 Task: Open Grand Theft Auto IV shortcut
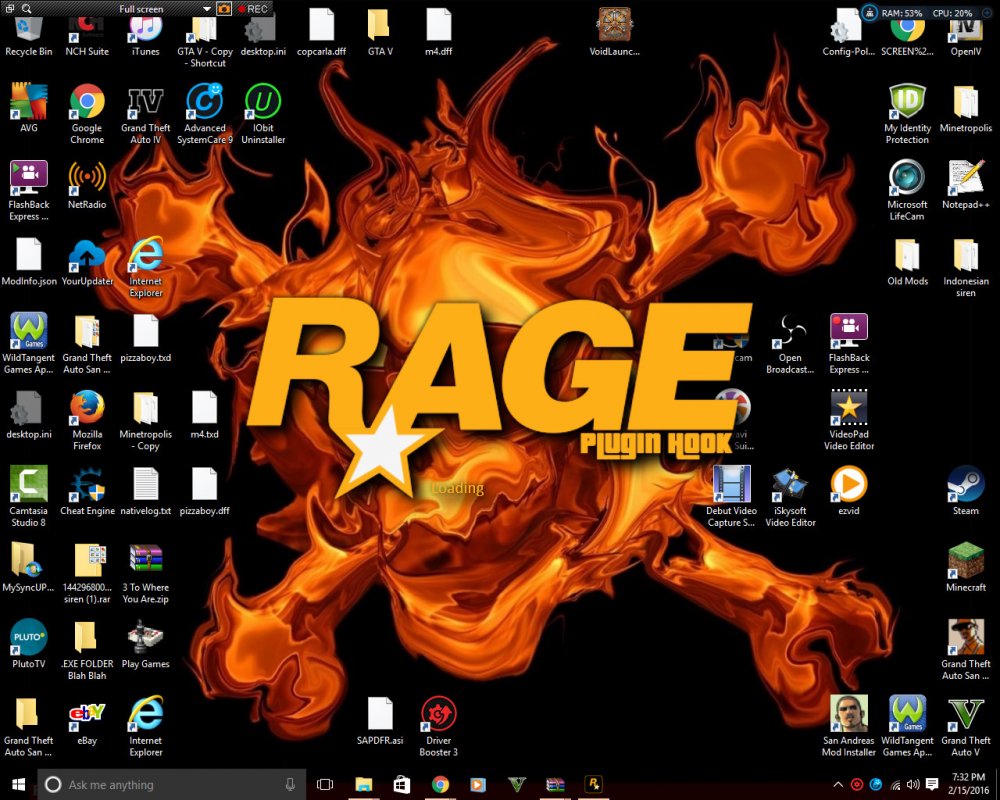pyautogui.click(x=145, y=114)
